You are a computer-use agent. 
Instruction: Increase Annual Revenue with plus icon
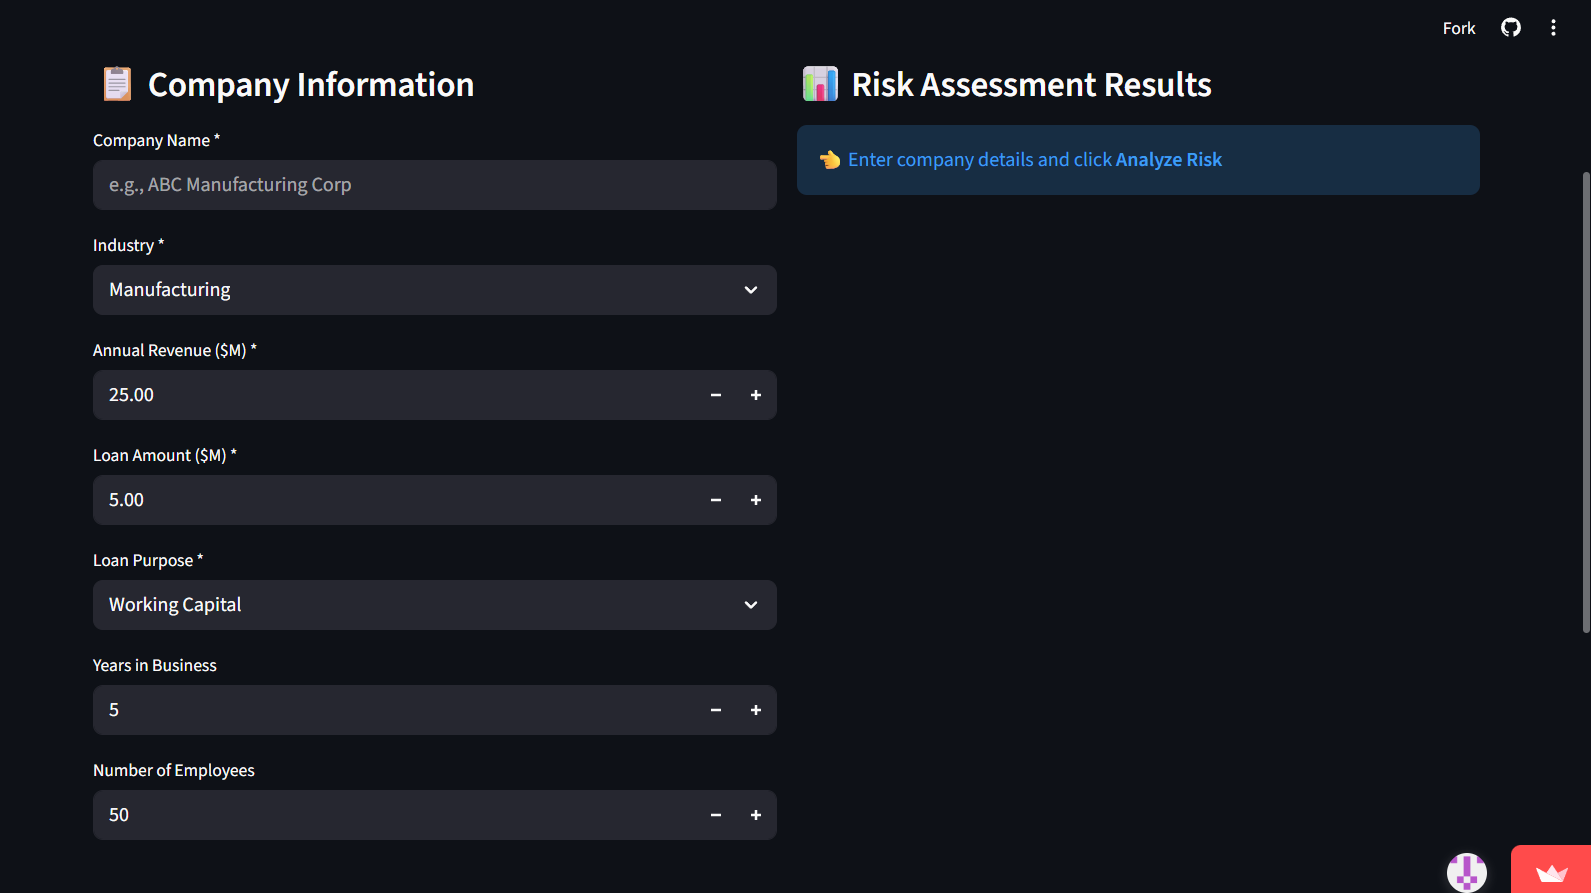tap(756, 395)
